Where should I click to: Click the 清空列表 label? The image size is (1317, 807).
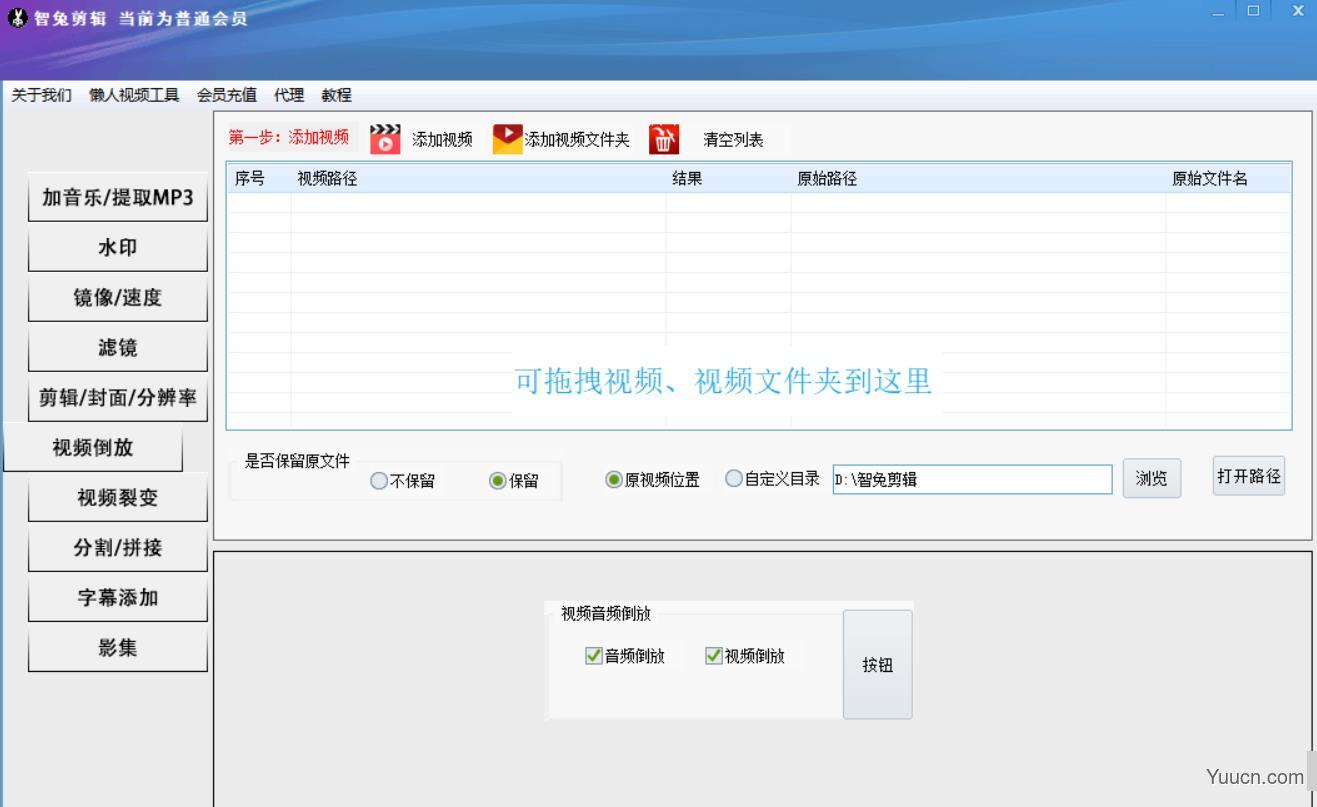[x=733, y=140]
